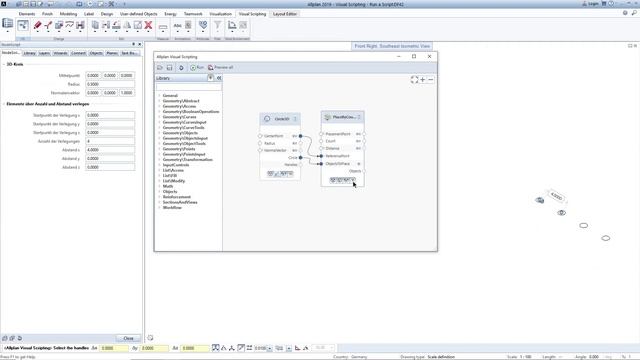640x360 pixels.
Task: Toggle PlaceByCount Count input port
Action: click(321, 141)
